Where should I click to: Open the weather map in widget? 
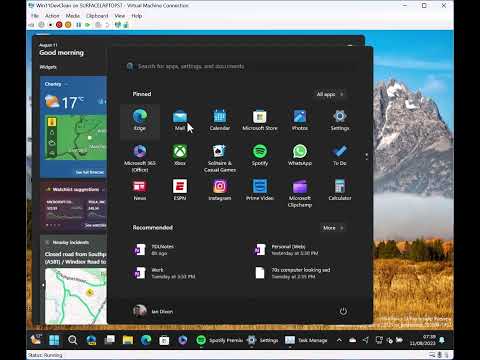76,138
